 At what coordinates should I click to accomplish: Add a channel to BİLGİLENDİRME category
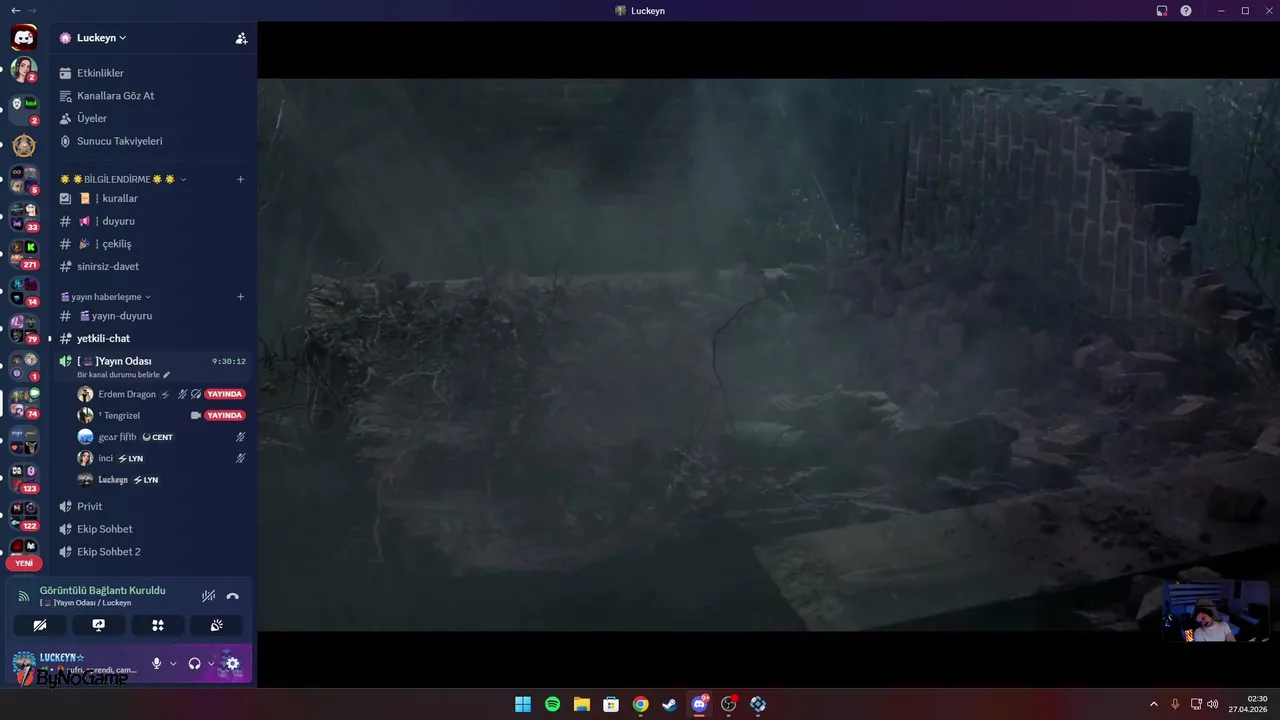[x=240, y=179]
